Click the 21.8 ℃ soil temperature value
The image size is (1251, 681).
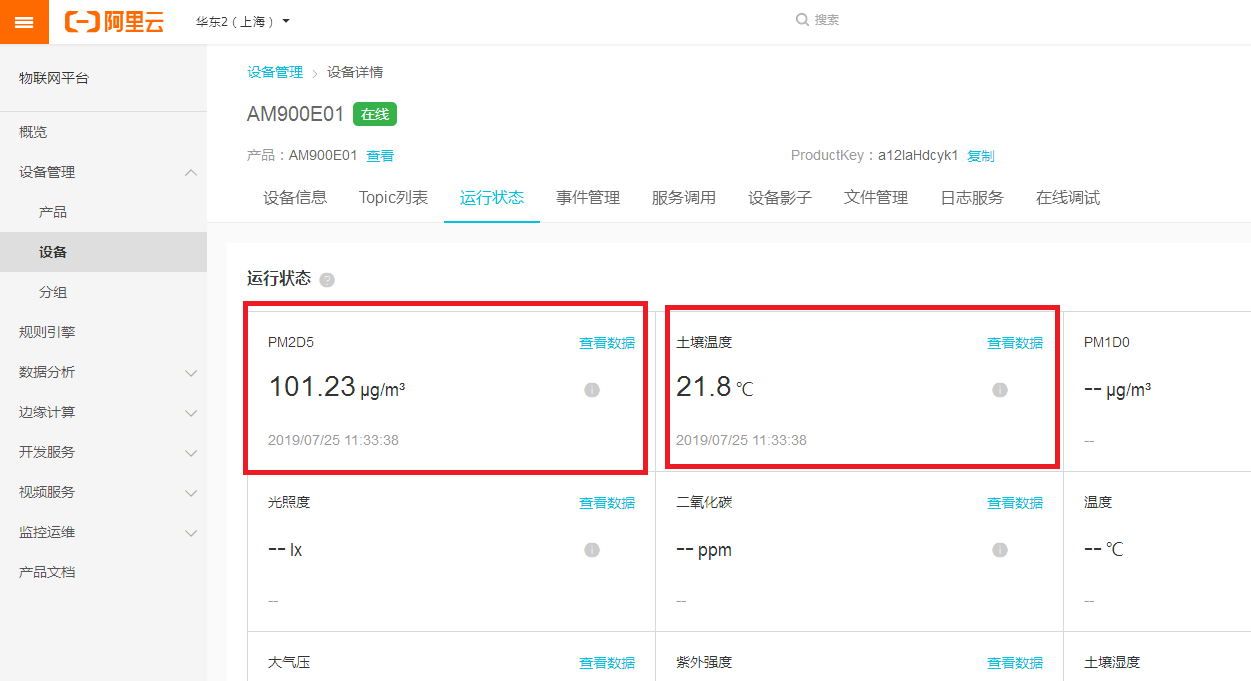pos(715,387)
